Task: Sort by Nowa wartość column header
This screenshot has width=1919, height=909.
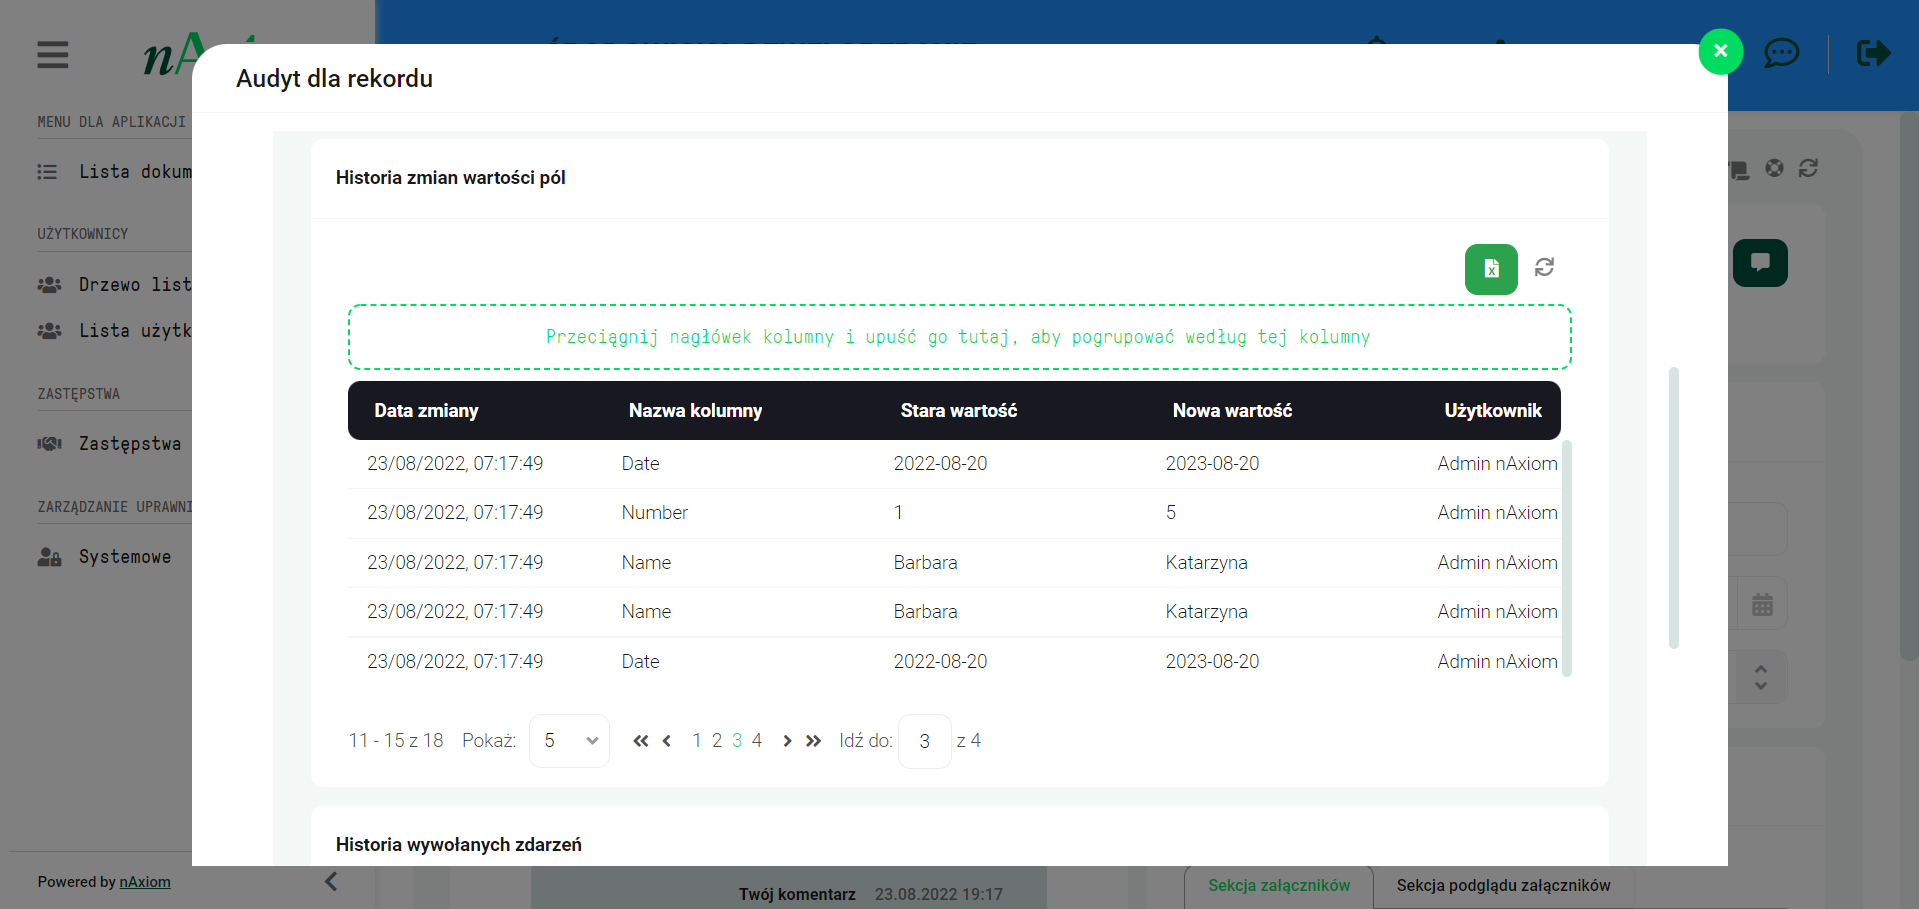Action: [1232, 411]
